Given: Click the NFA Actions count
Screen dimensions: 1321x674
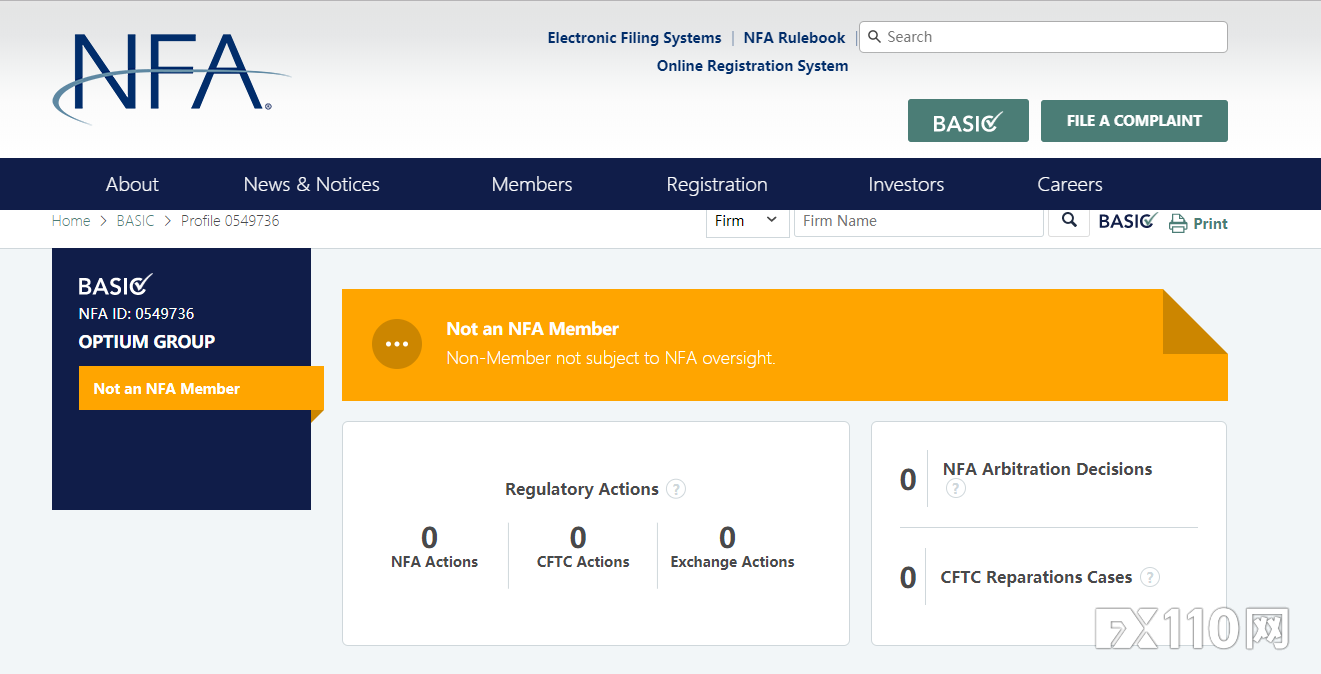Looking at the screenshot, I should click(429, 538).
